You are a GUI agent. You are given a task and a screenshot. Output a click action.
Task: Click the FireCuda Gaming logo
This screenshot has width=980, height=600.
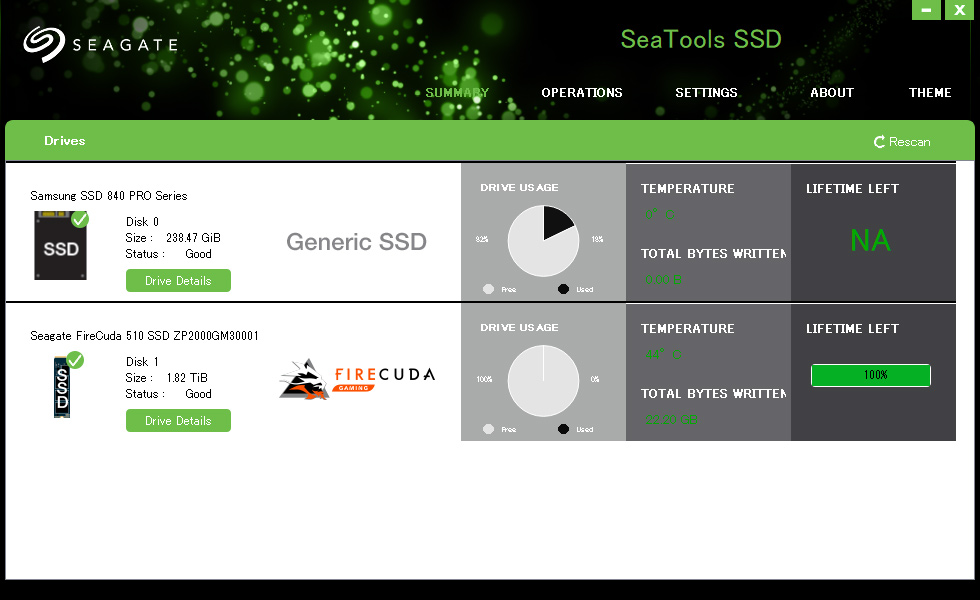tap(357, 379)
